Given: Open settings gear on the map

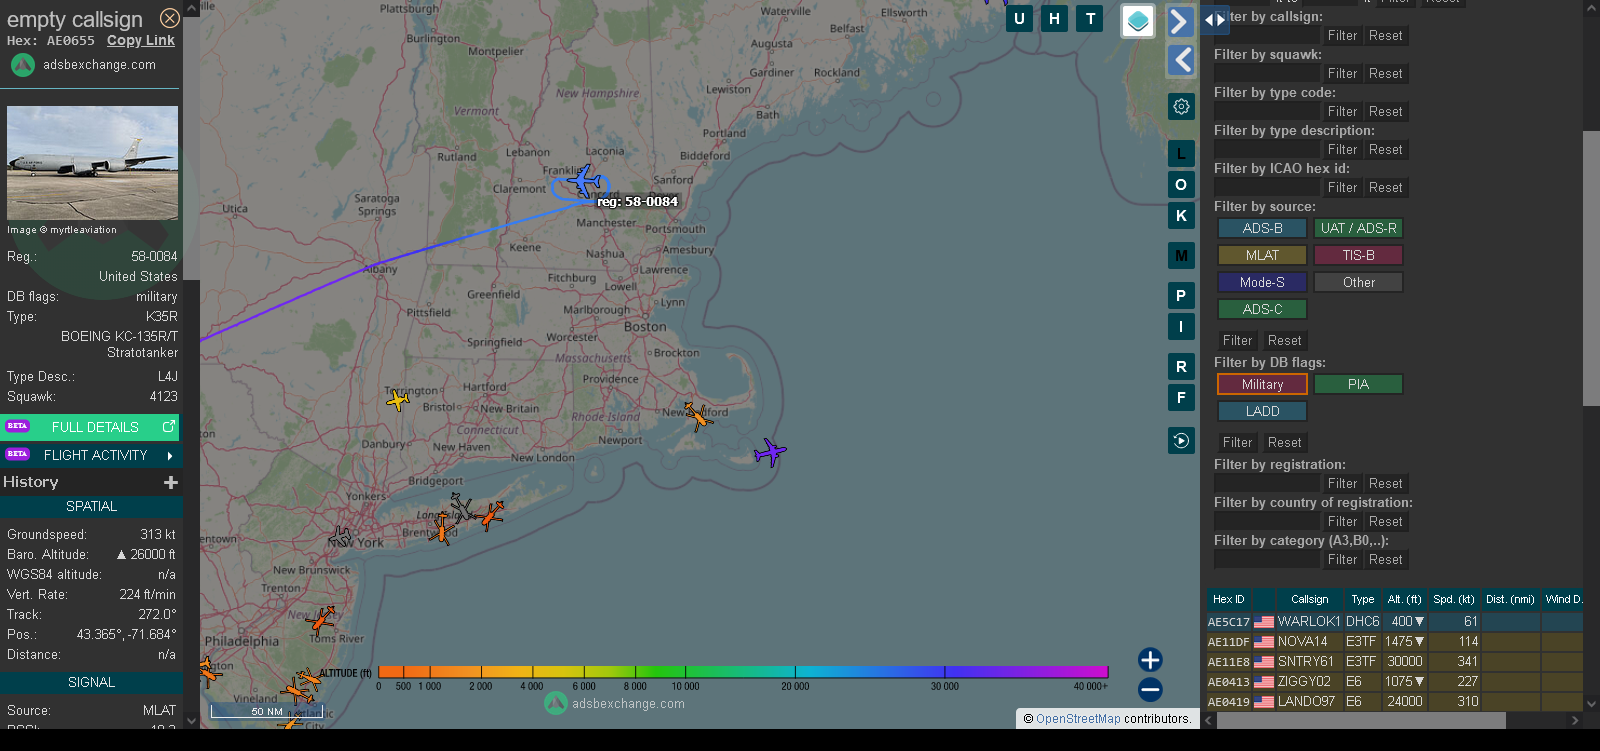Looking at the screenshot, I should point(1181,106).
